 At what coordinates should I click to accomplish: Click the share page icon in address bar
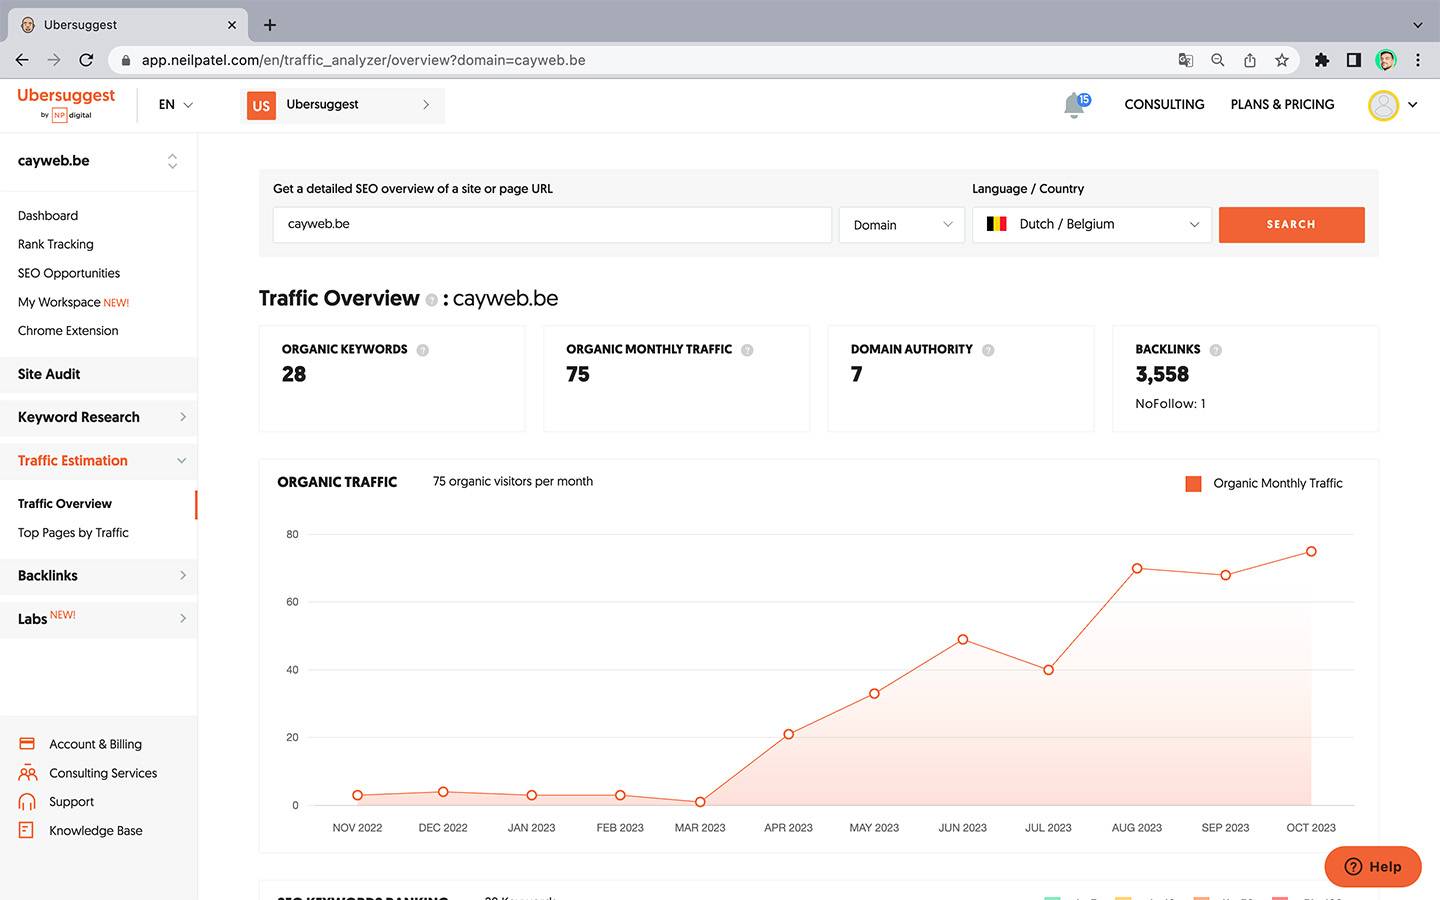pos(1250,60)
